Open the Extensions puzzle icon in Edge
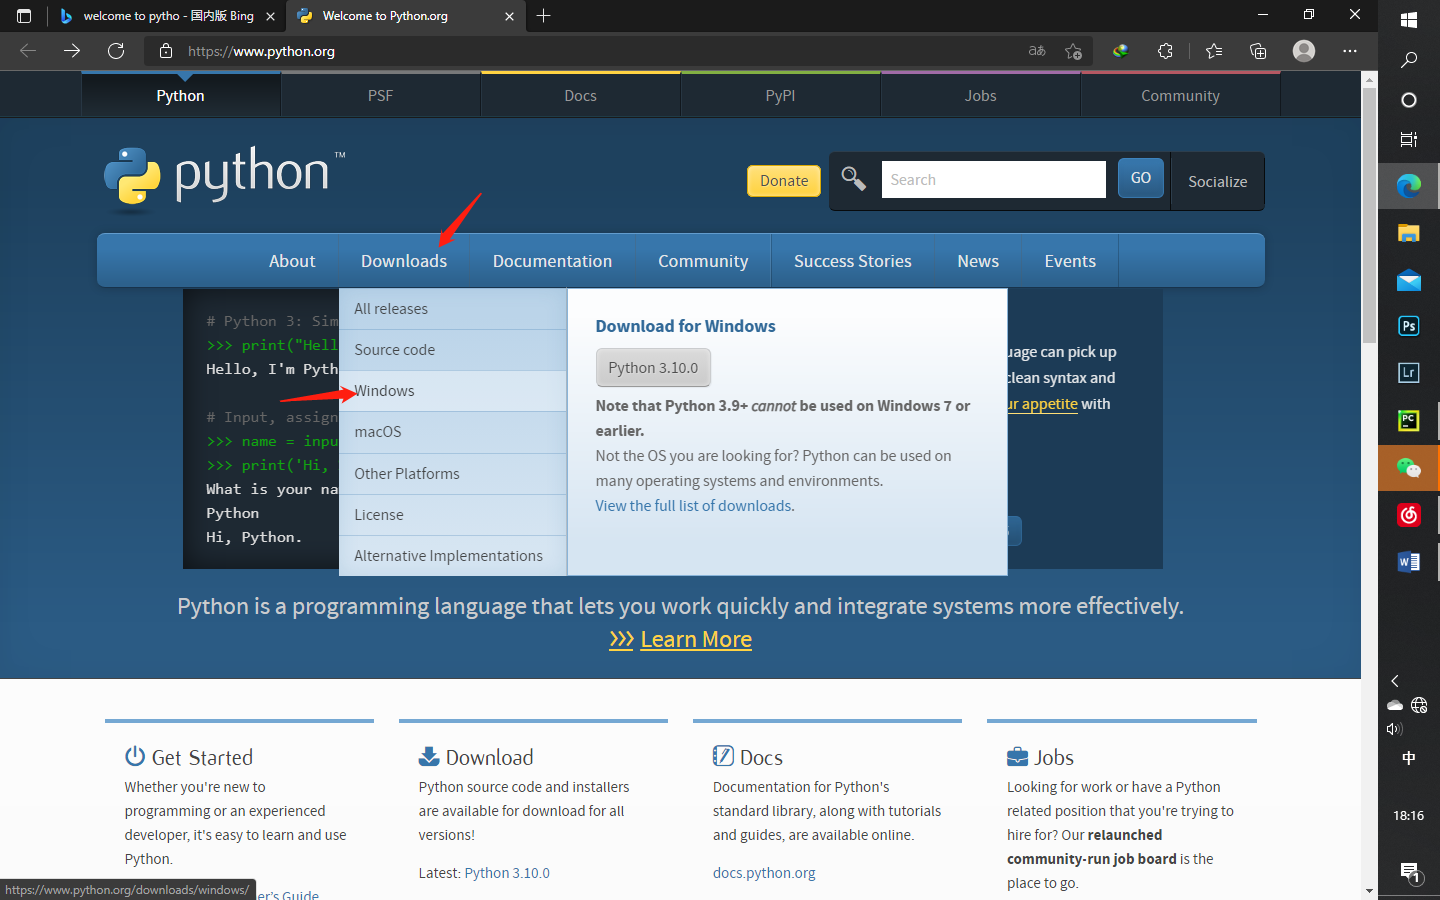The image size is (1440, 900). click(1165, 51)
